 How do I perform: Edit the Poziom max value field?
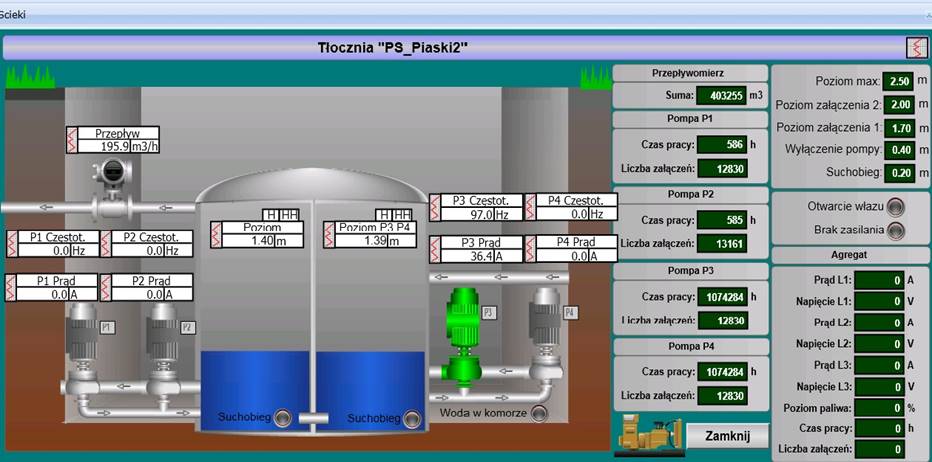click(x=899, y=81)
